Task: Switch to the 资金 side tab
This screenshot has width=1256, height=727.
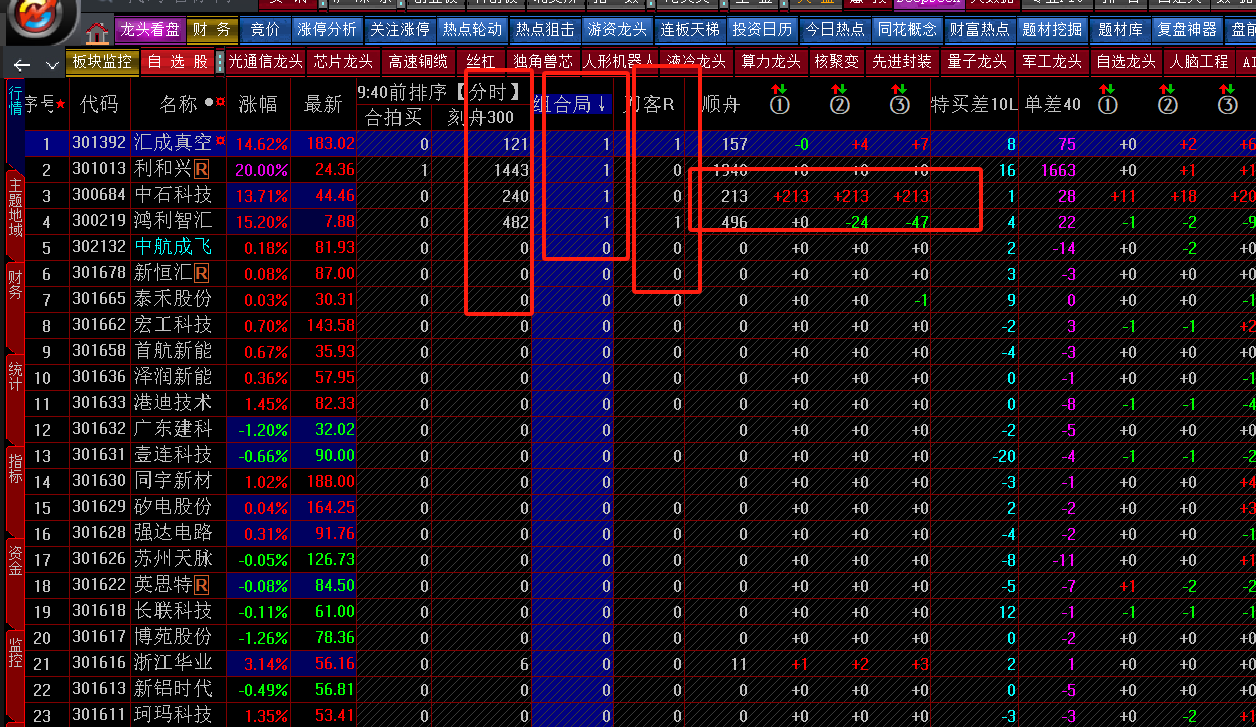Action: click(x=15, y=561)
